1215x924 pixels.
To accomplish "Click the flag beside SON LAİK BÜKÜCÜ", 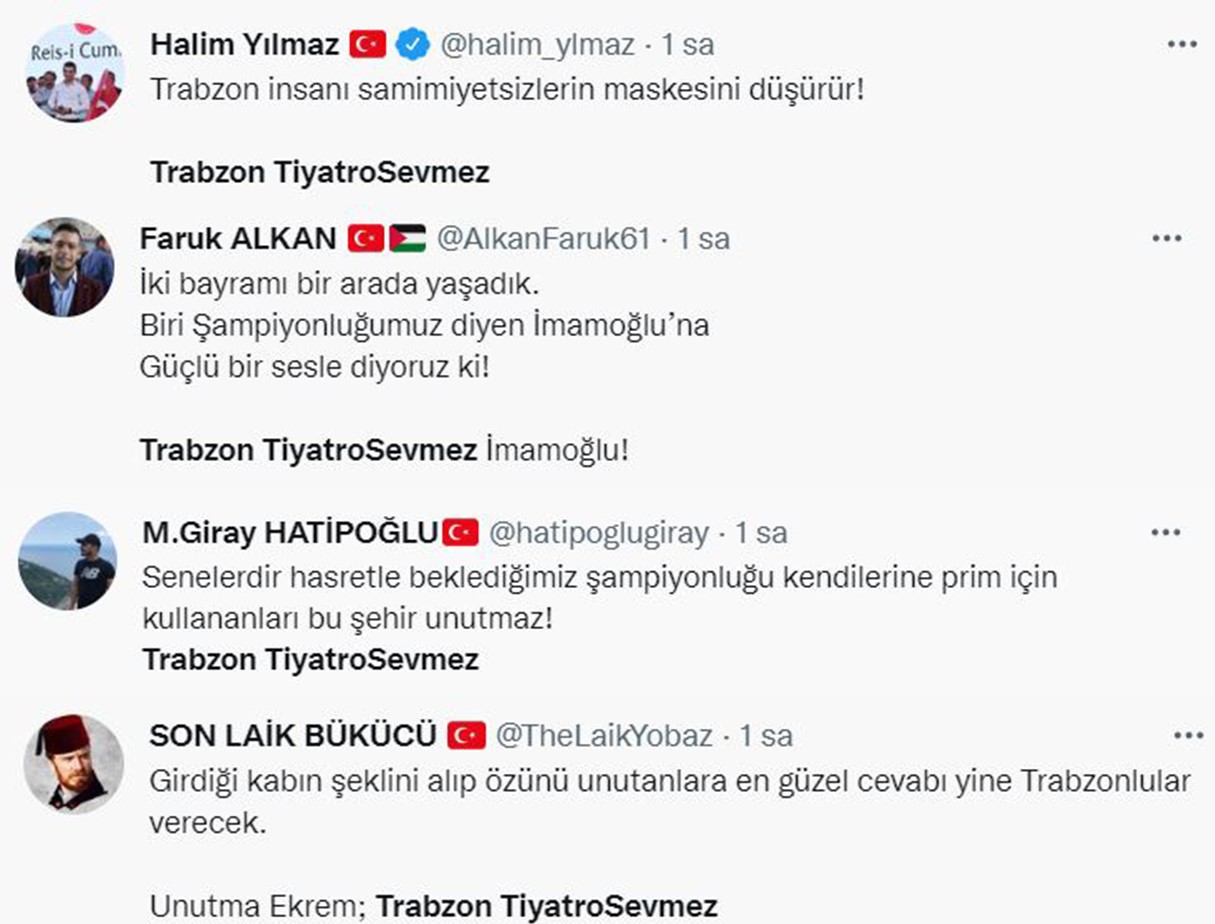I will pos(466,736).
